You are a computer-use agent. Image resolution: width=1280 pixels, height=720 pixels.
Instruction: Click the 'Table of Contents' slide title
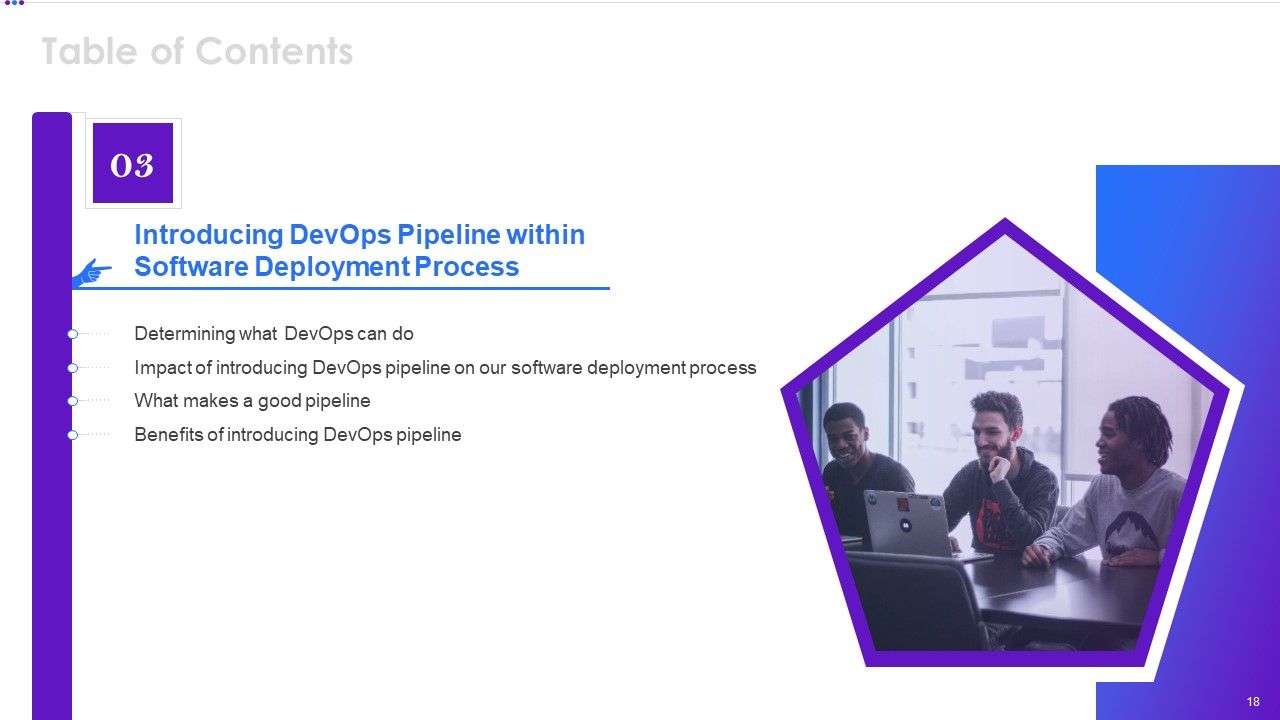[197, 51]
